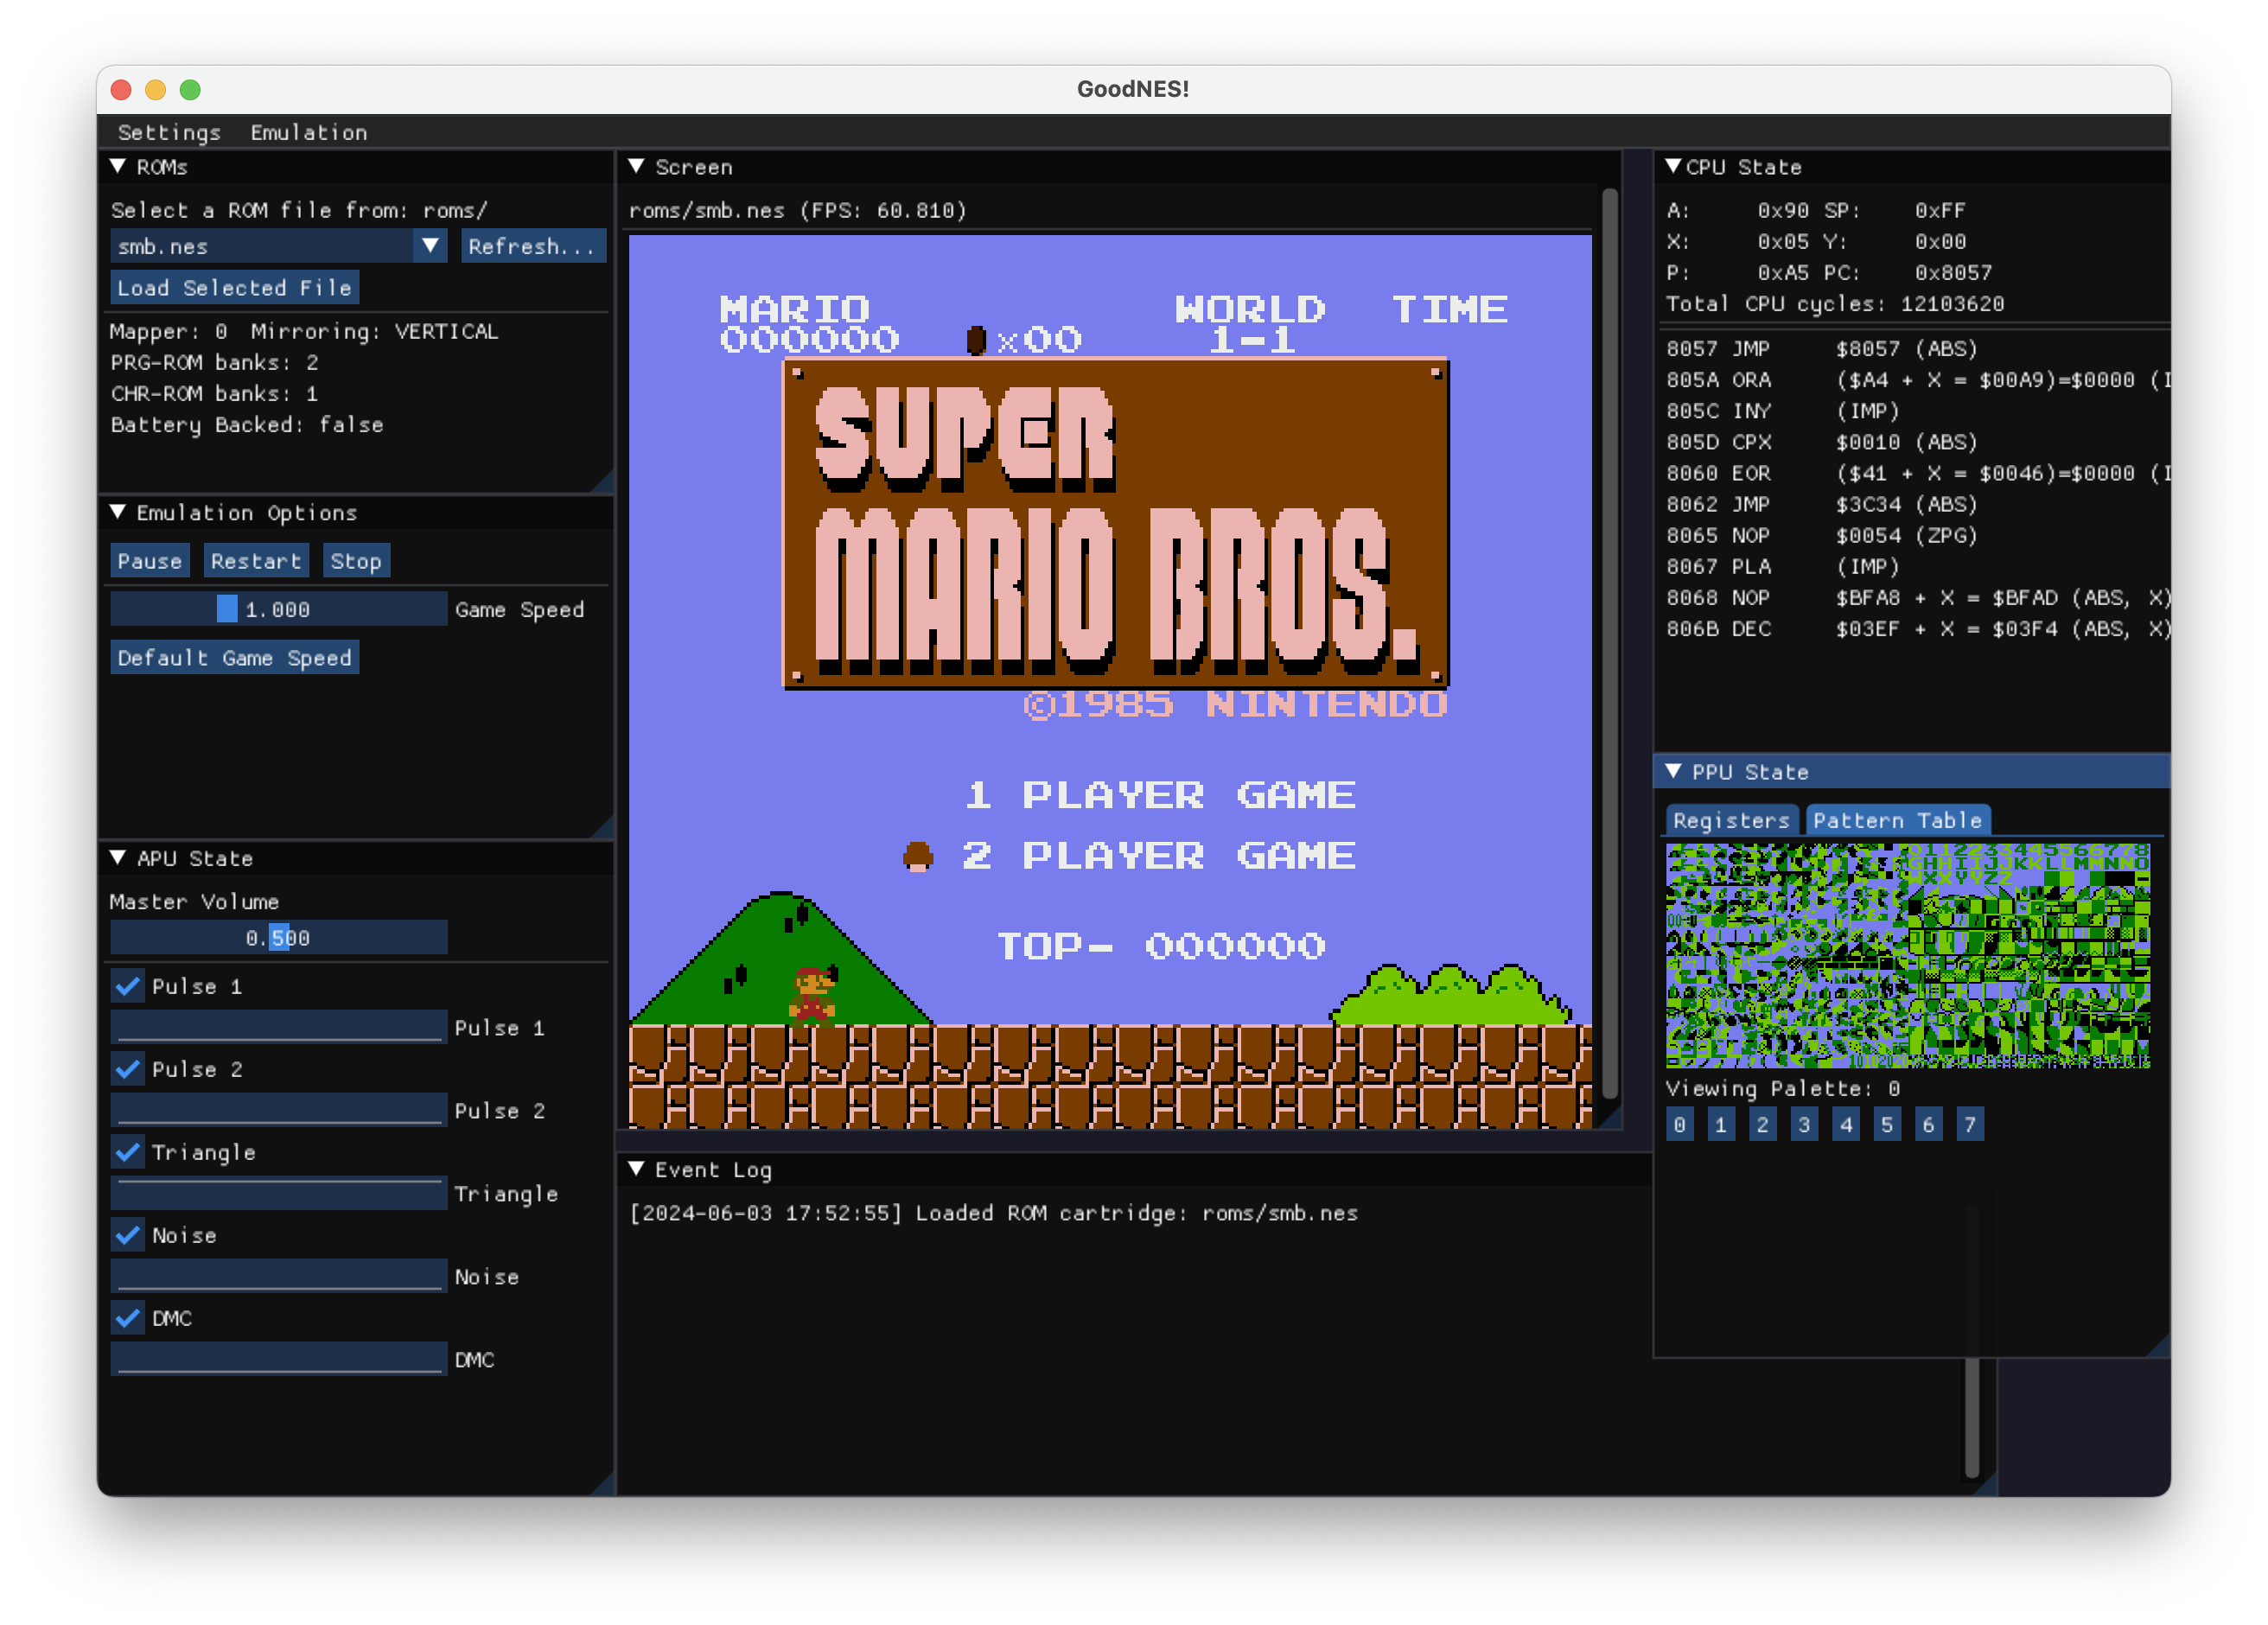Collapse the CPU State panel
Viewport: 2268px width, 1625px height.
tap(1673, 166)
